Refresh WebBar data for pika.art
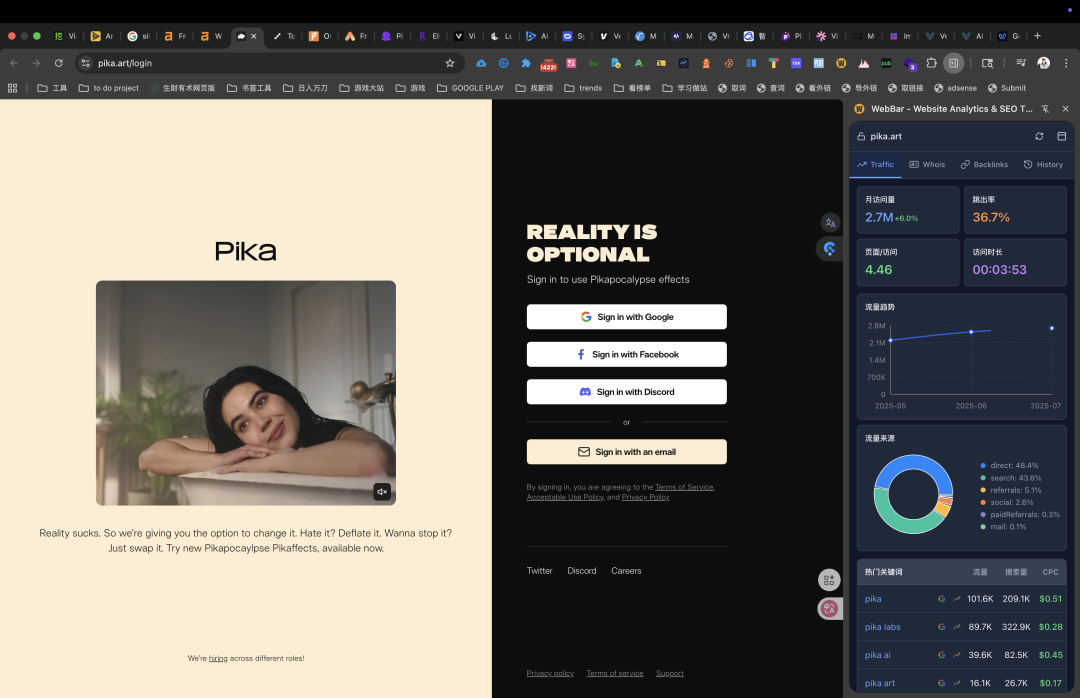This screenshot has height=698, width=1080. 1039,136
